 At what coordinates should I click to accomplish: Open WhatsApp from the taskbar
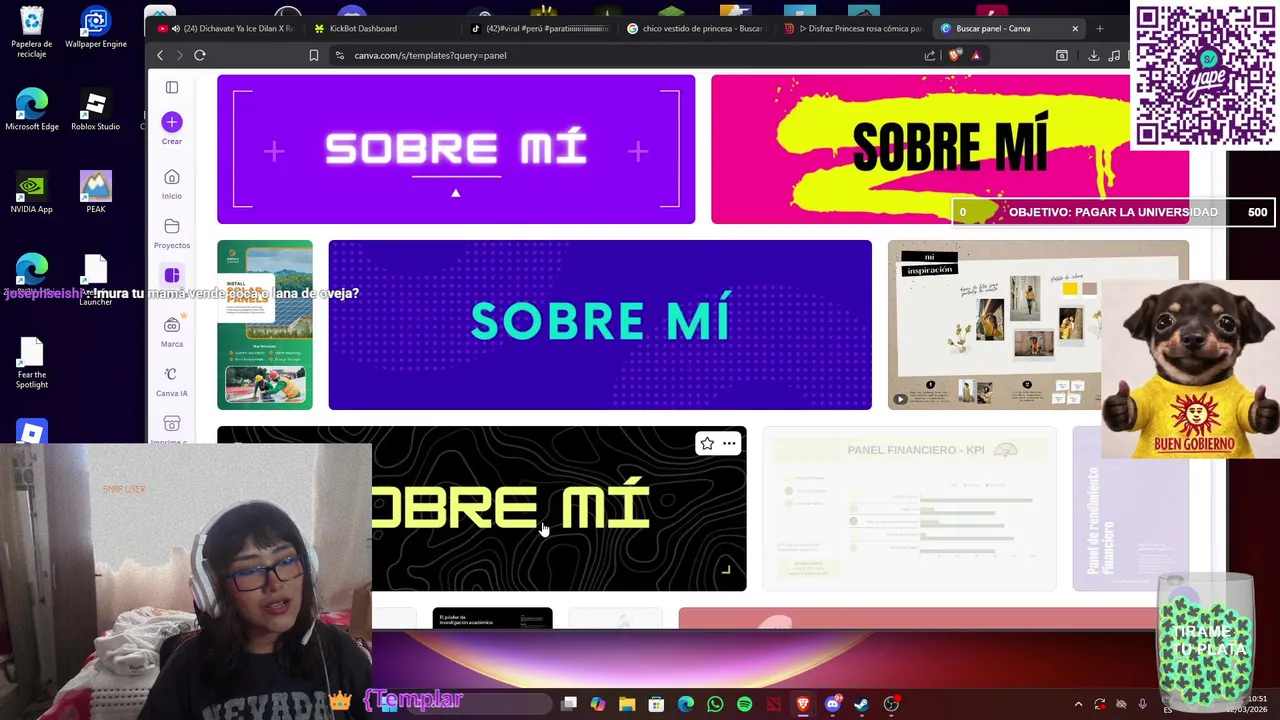pyautogui.click(x=715, y=705)
